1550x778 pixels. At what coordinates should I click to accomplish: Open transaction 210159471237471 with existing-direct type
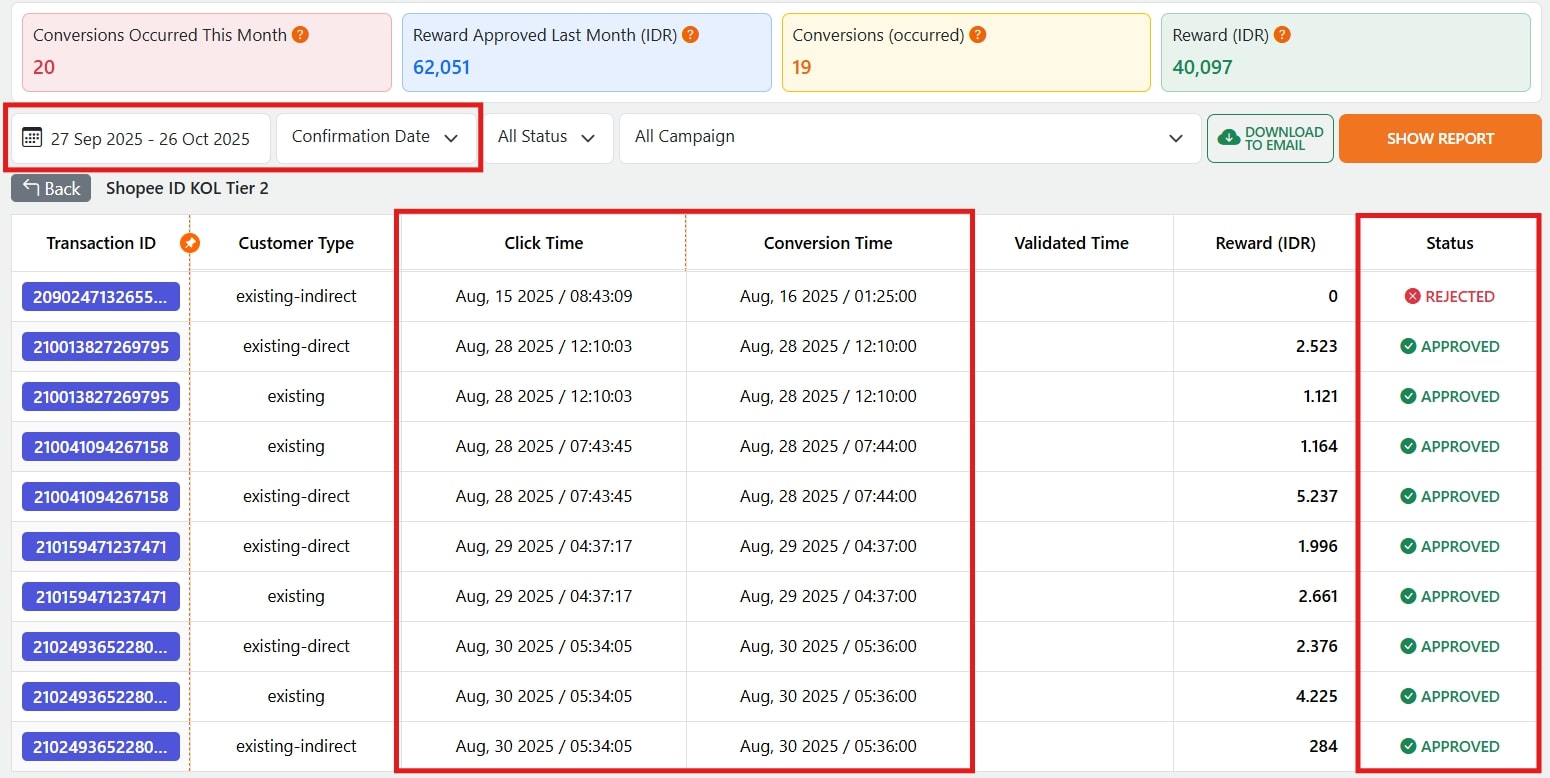tap(101, 546)
